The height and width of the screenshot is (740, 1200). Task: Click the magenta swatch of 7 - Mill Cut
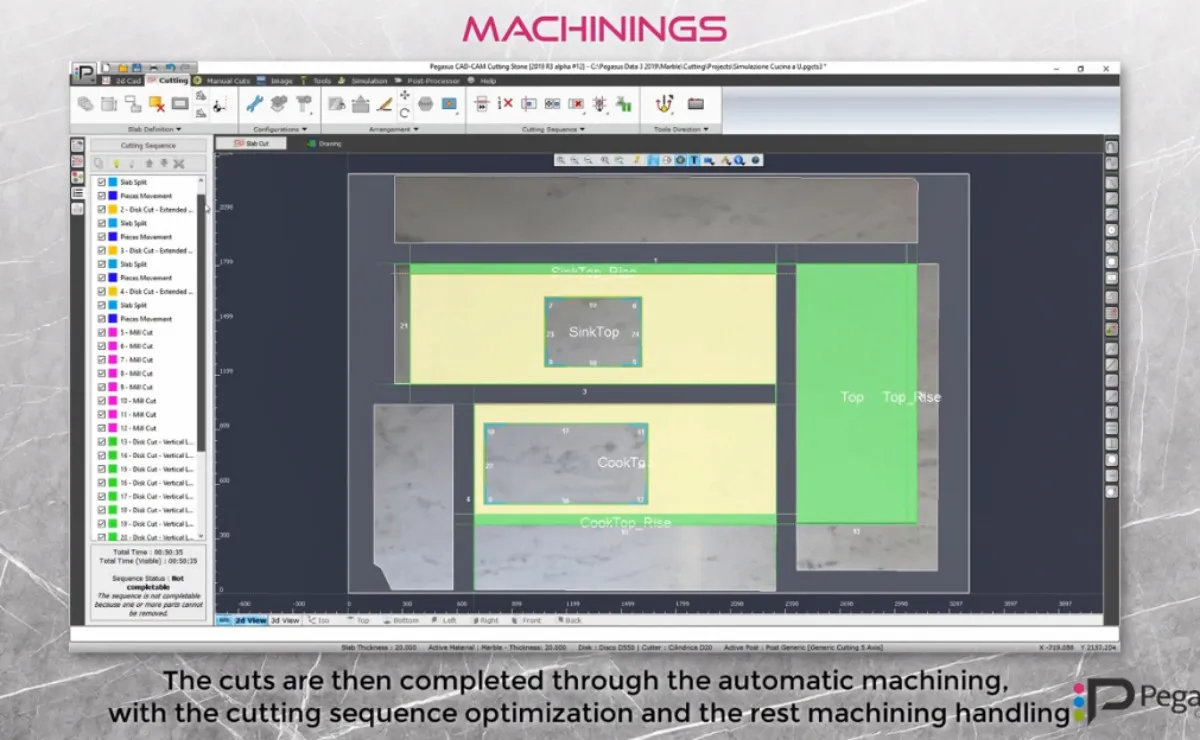point(112,359)
